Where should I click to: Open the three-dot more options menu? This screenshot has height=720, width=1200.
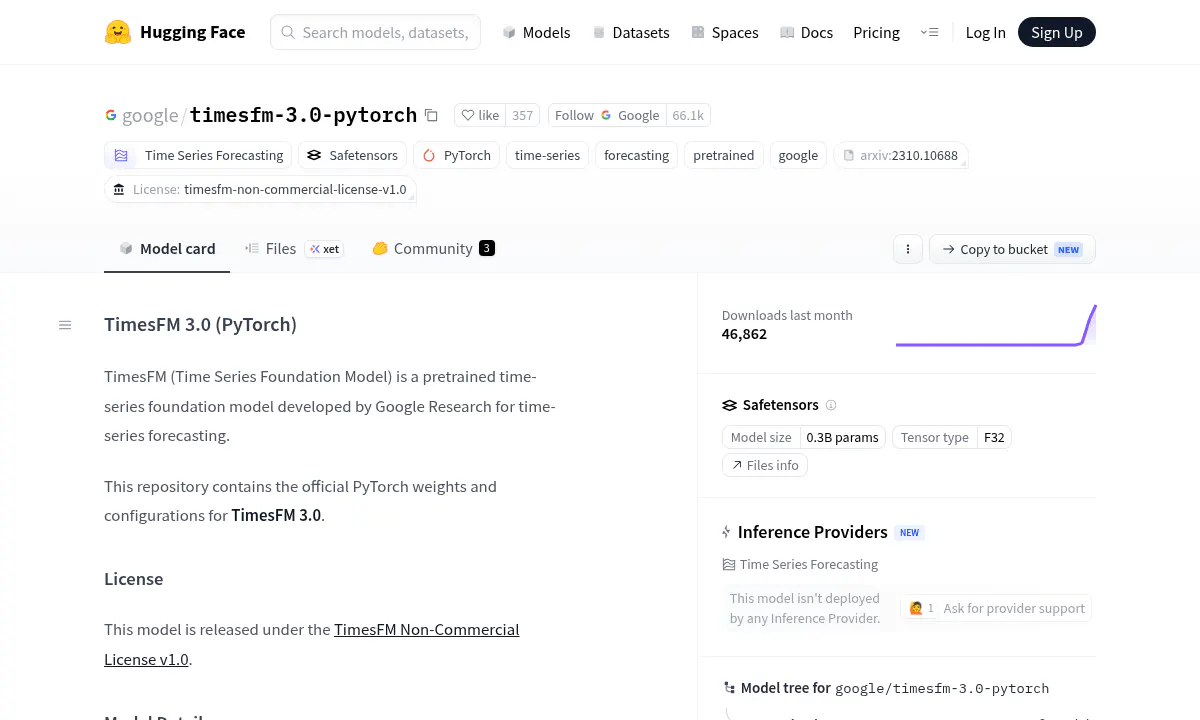(x=907, y=249)
